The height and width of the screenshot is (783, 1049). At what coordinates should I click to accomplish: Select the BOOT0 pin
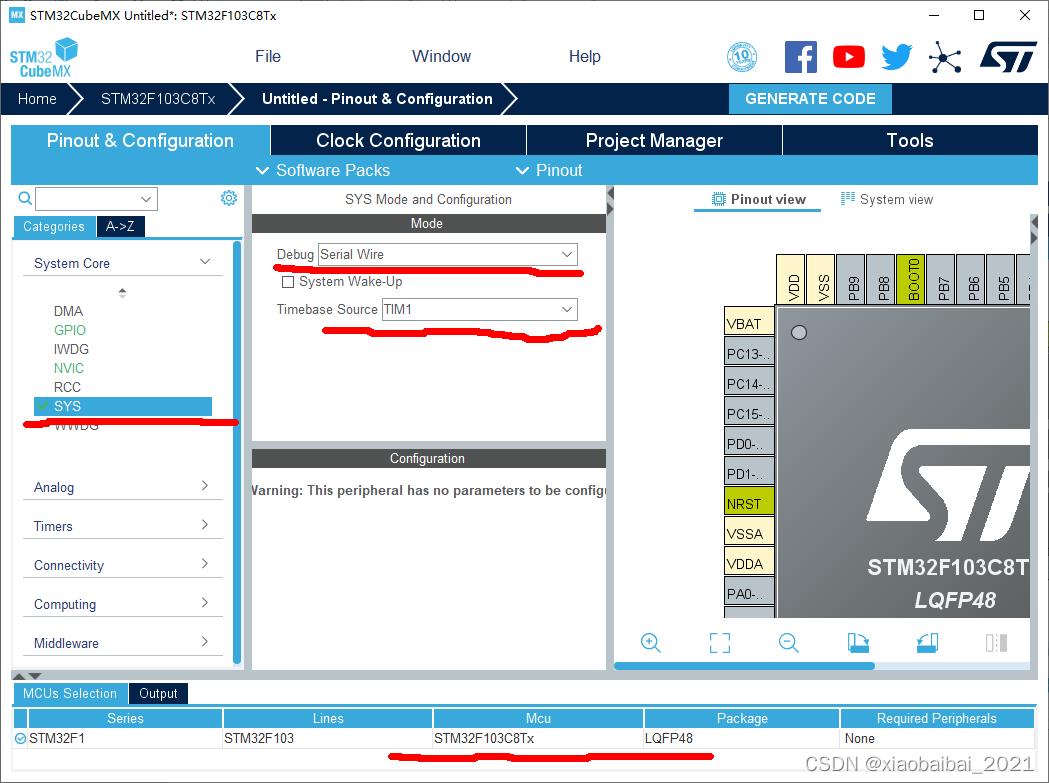(911, 279)
